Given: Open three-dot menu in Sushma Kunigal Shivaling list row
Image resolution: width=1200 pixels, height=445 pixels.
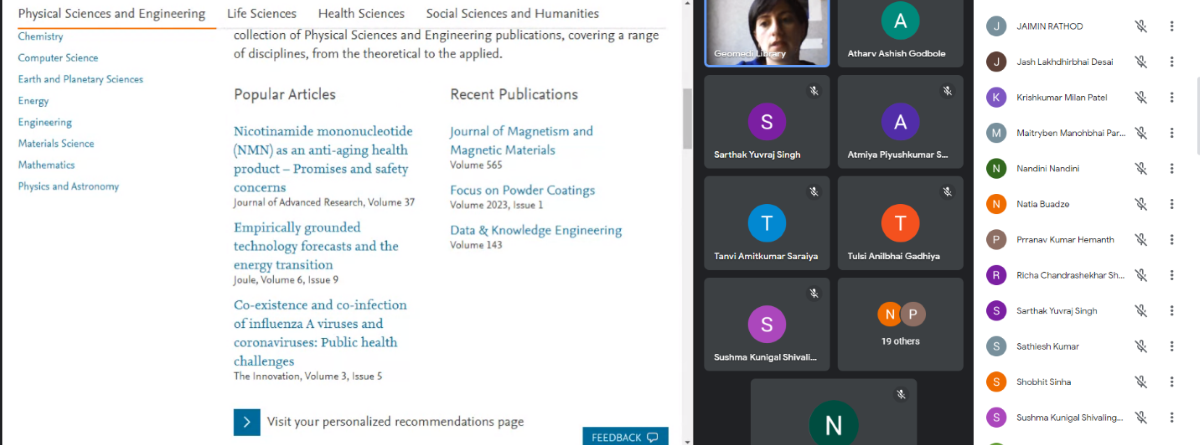Looking at the screenshot, I should click(1172, 417).
